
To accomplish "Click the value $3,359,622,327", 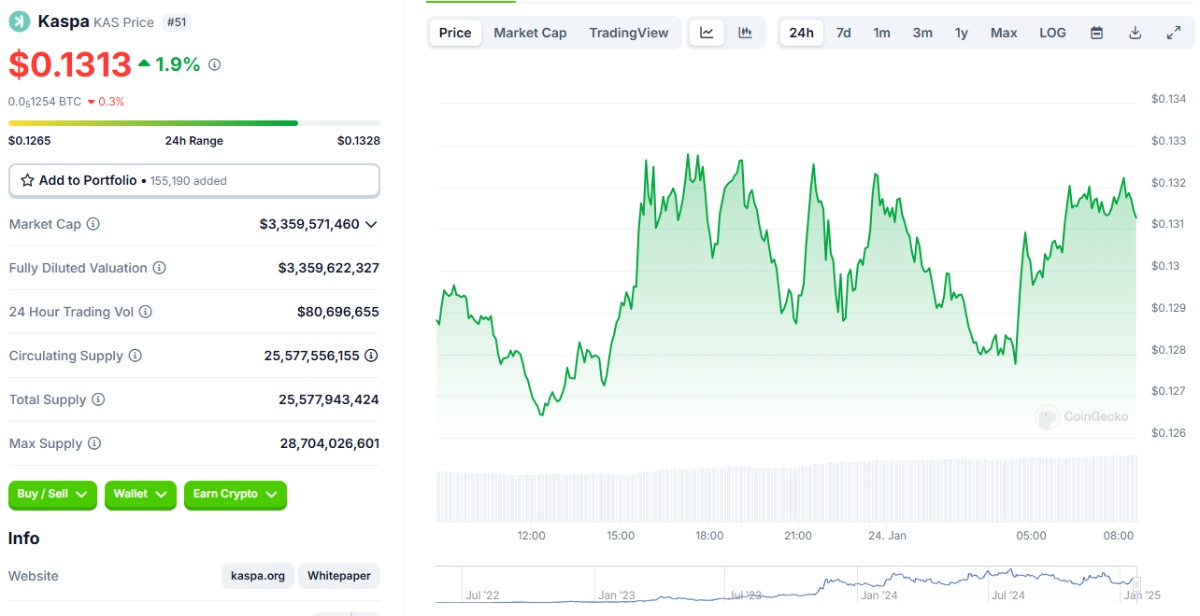I will tap(329, 268).
